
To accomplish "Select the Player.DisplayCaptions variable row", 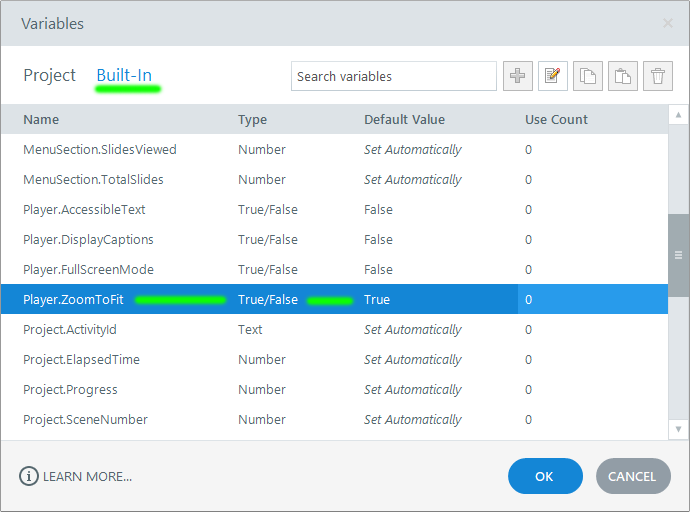I will (88, 240).
